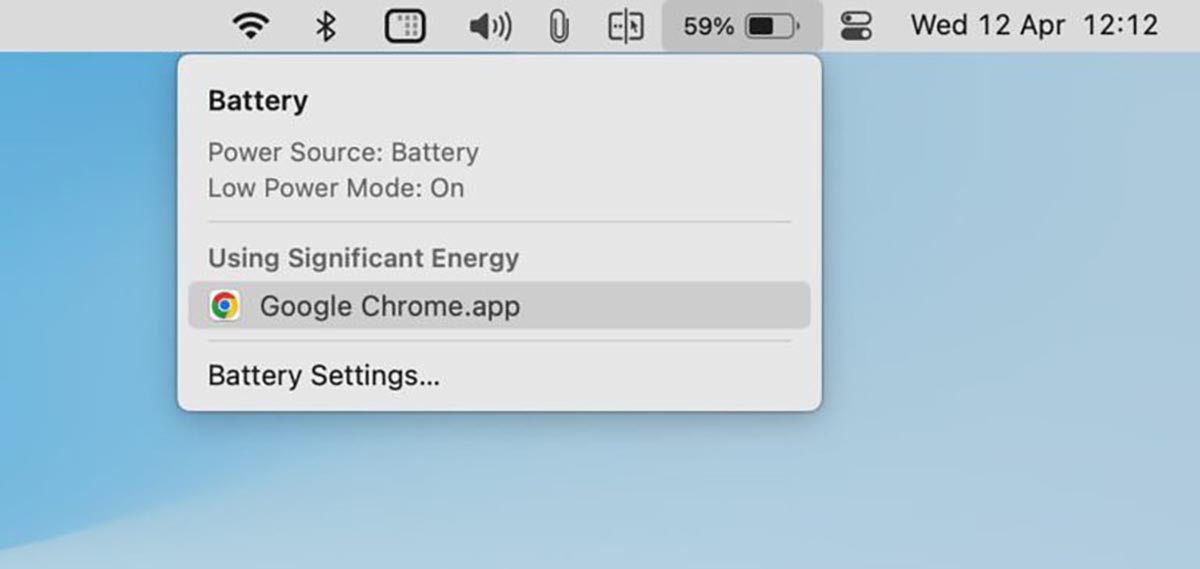Image resolution: width=1200 pixels, height=569 pixels.
Task: Open the dotted grid menu bar icon
Action: 405,26
